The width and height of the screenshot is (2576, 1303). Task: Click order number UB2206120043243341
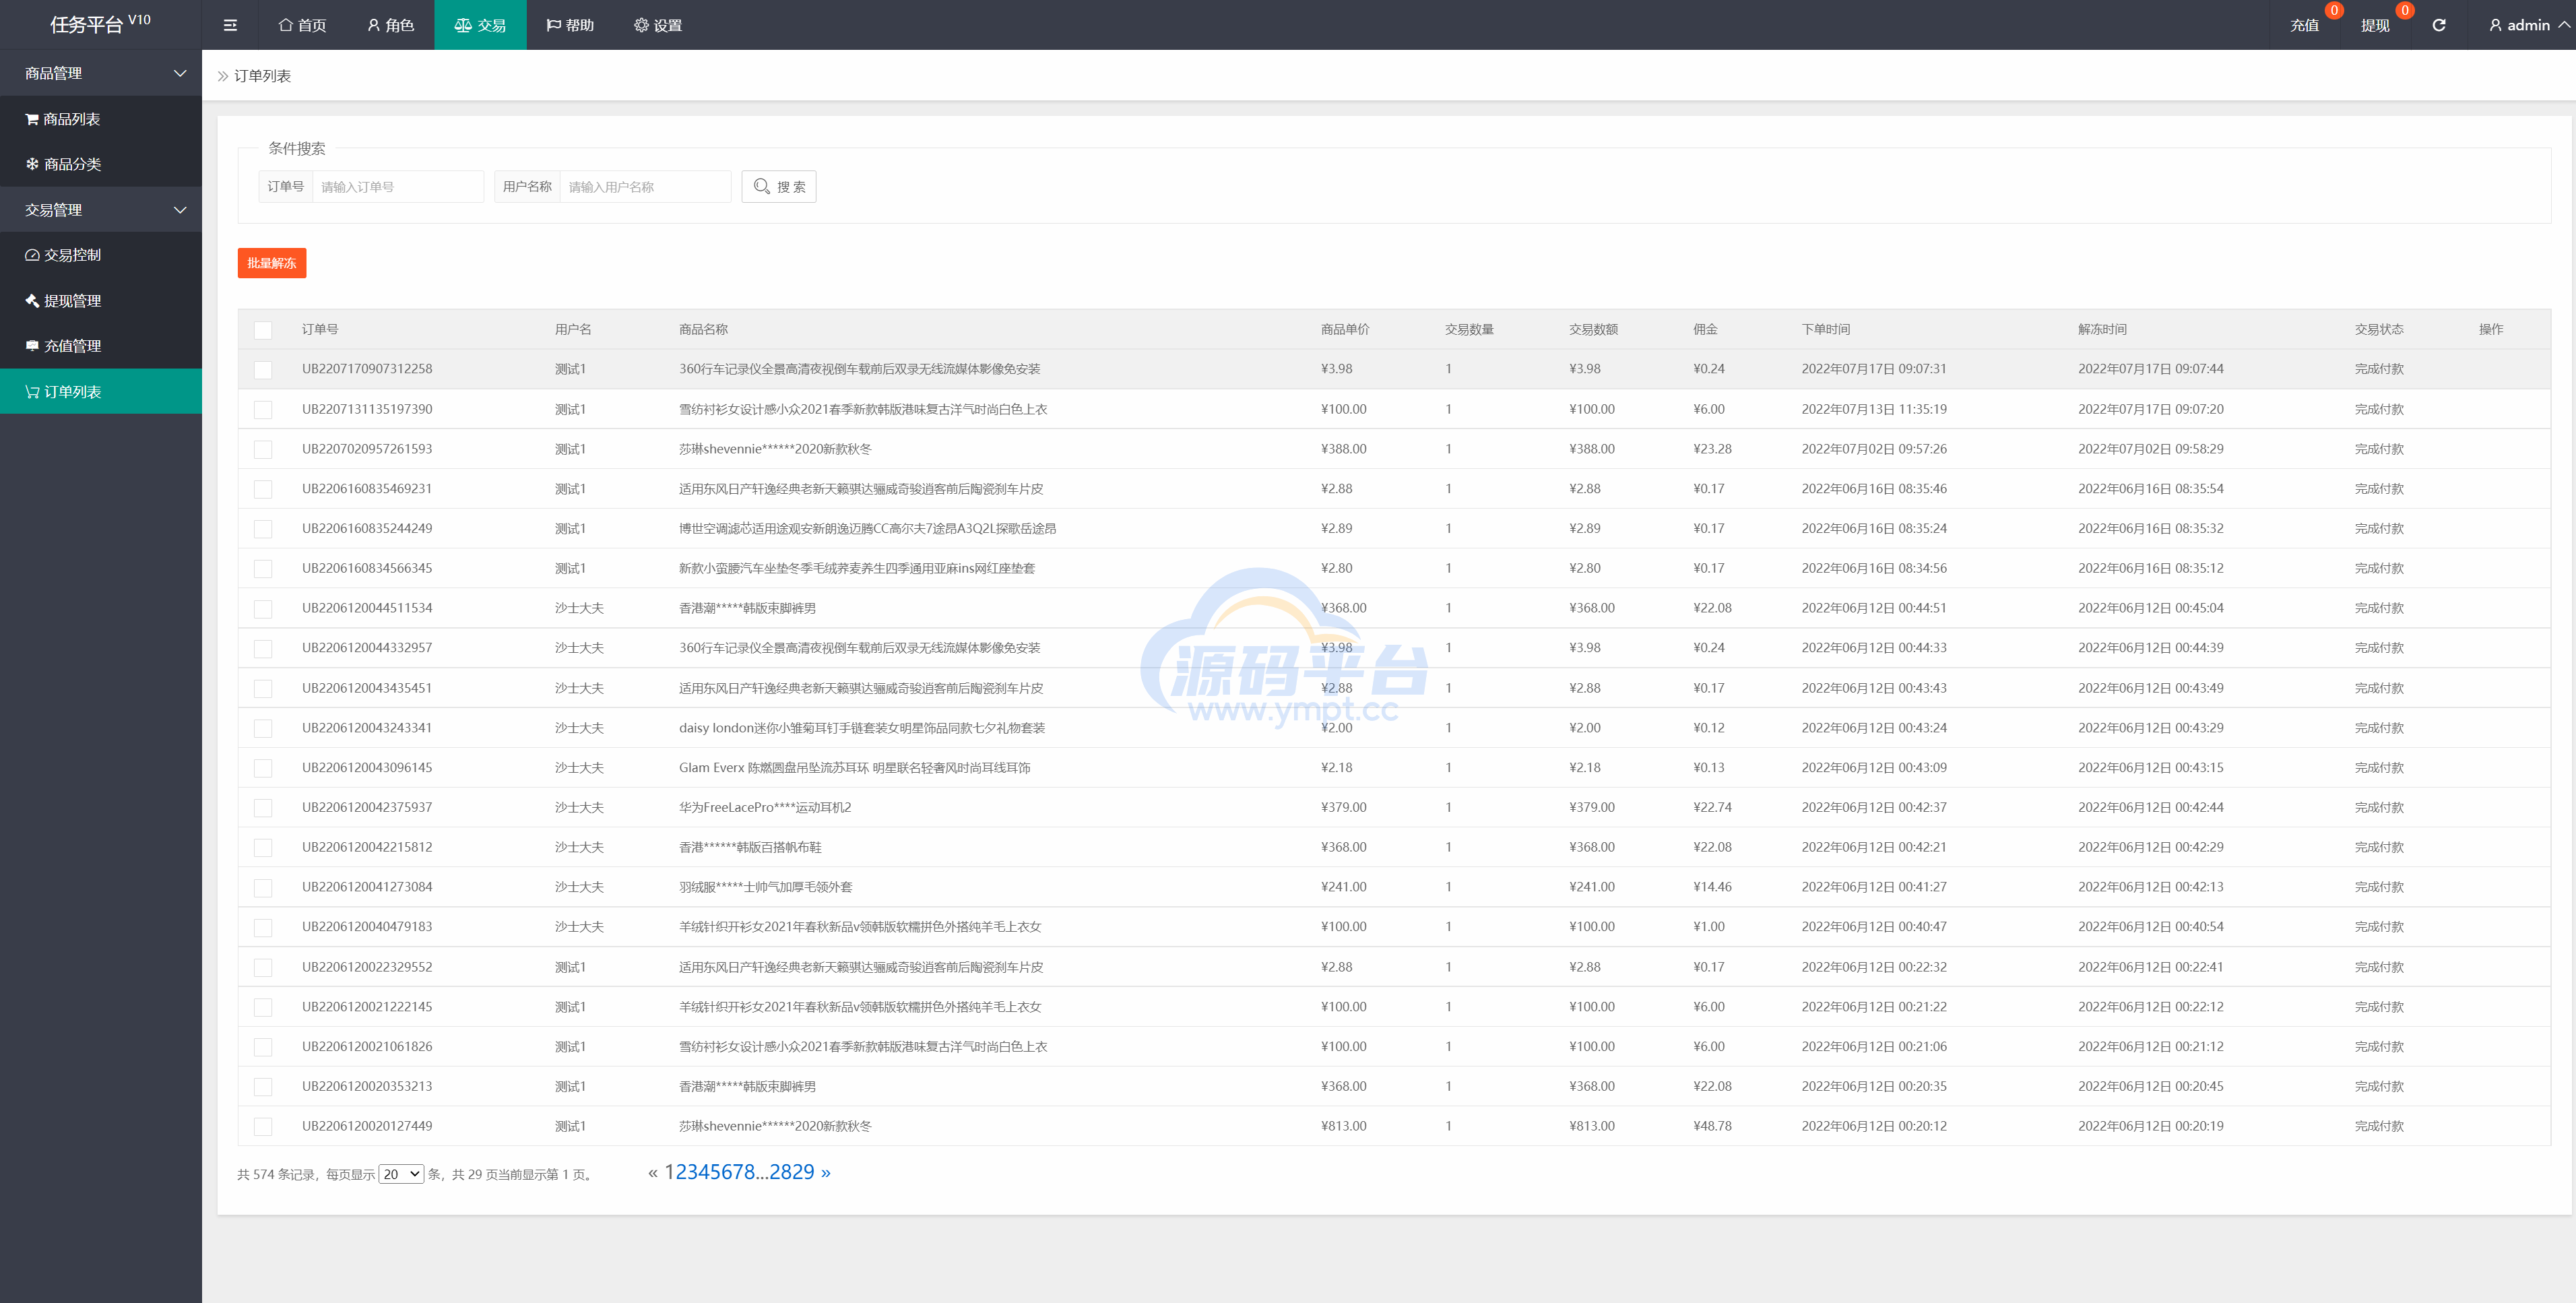coord(367,728)
